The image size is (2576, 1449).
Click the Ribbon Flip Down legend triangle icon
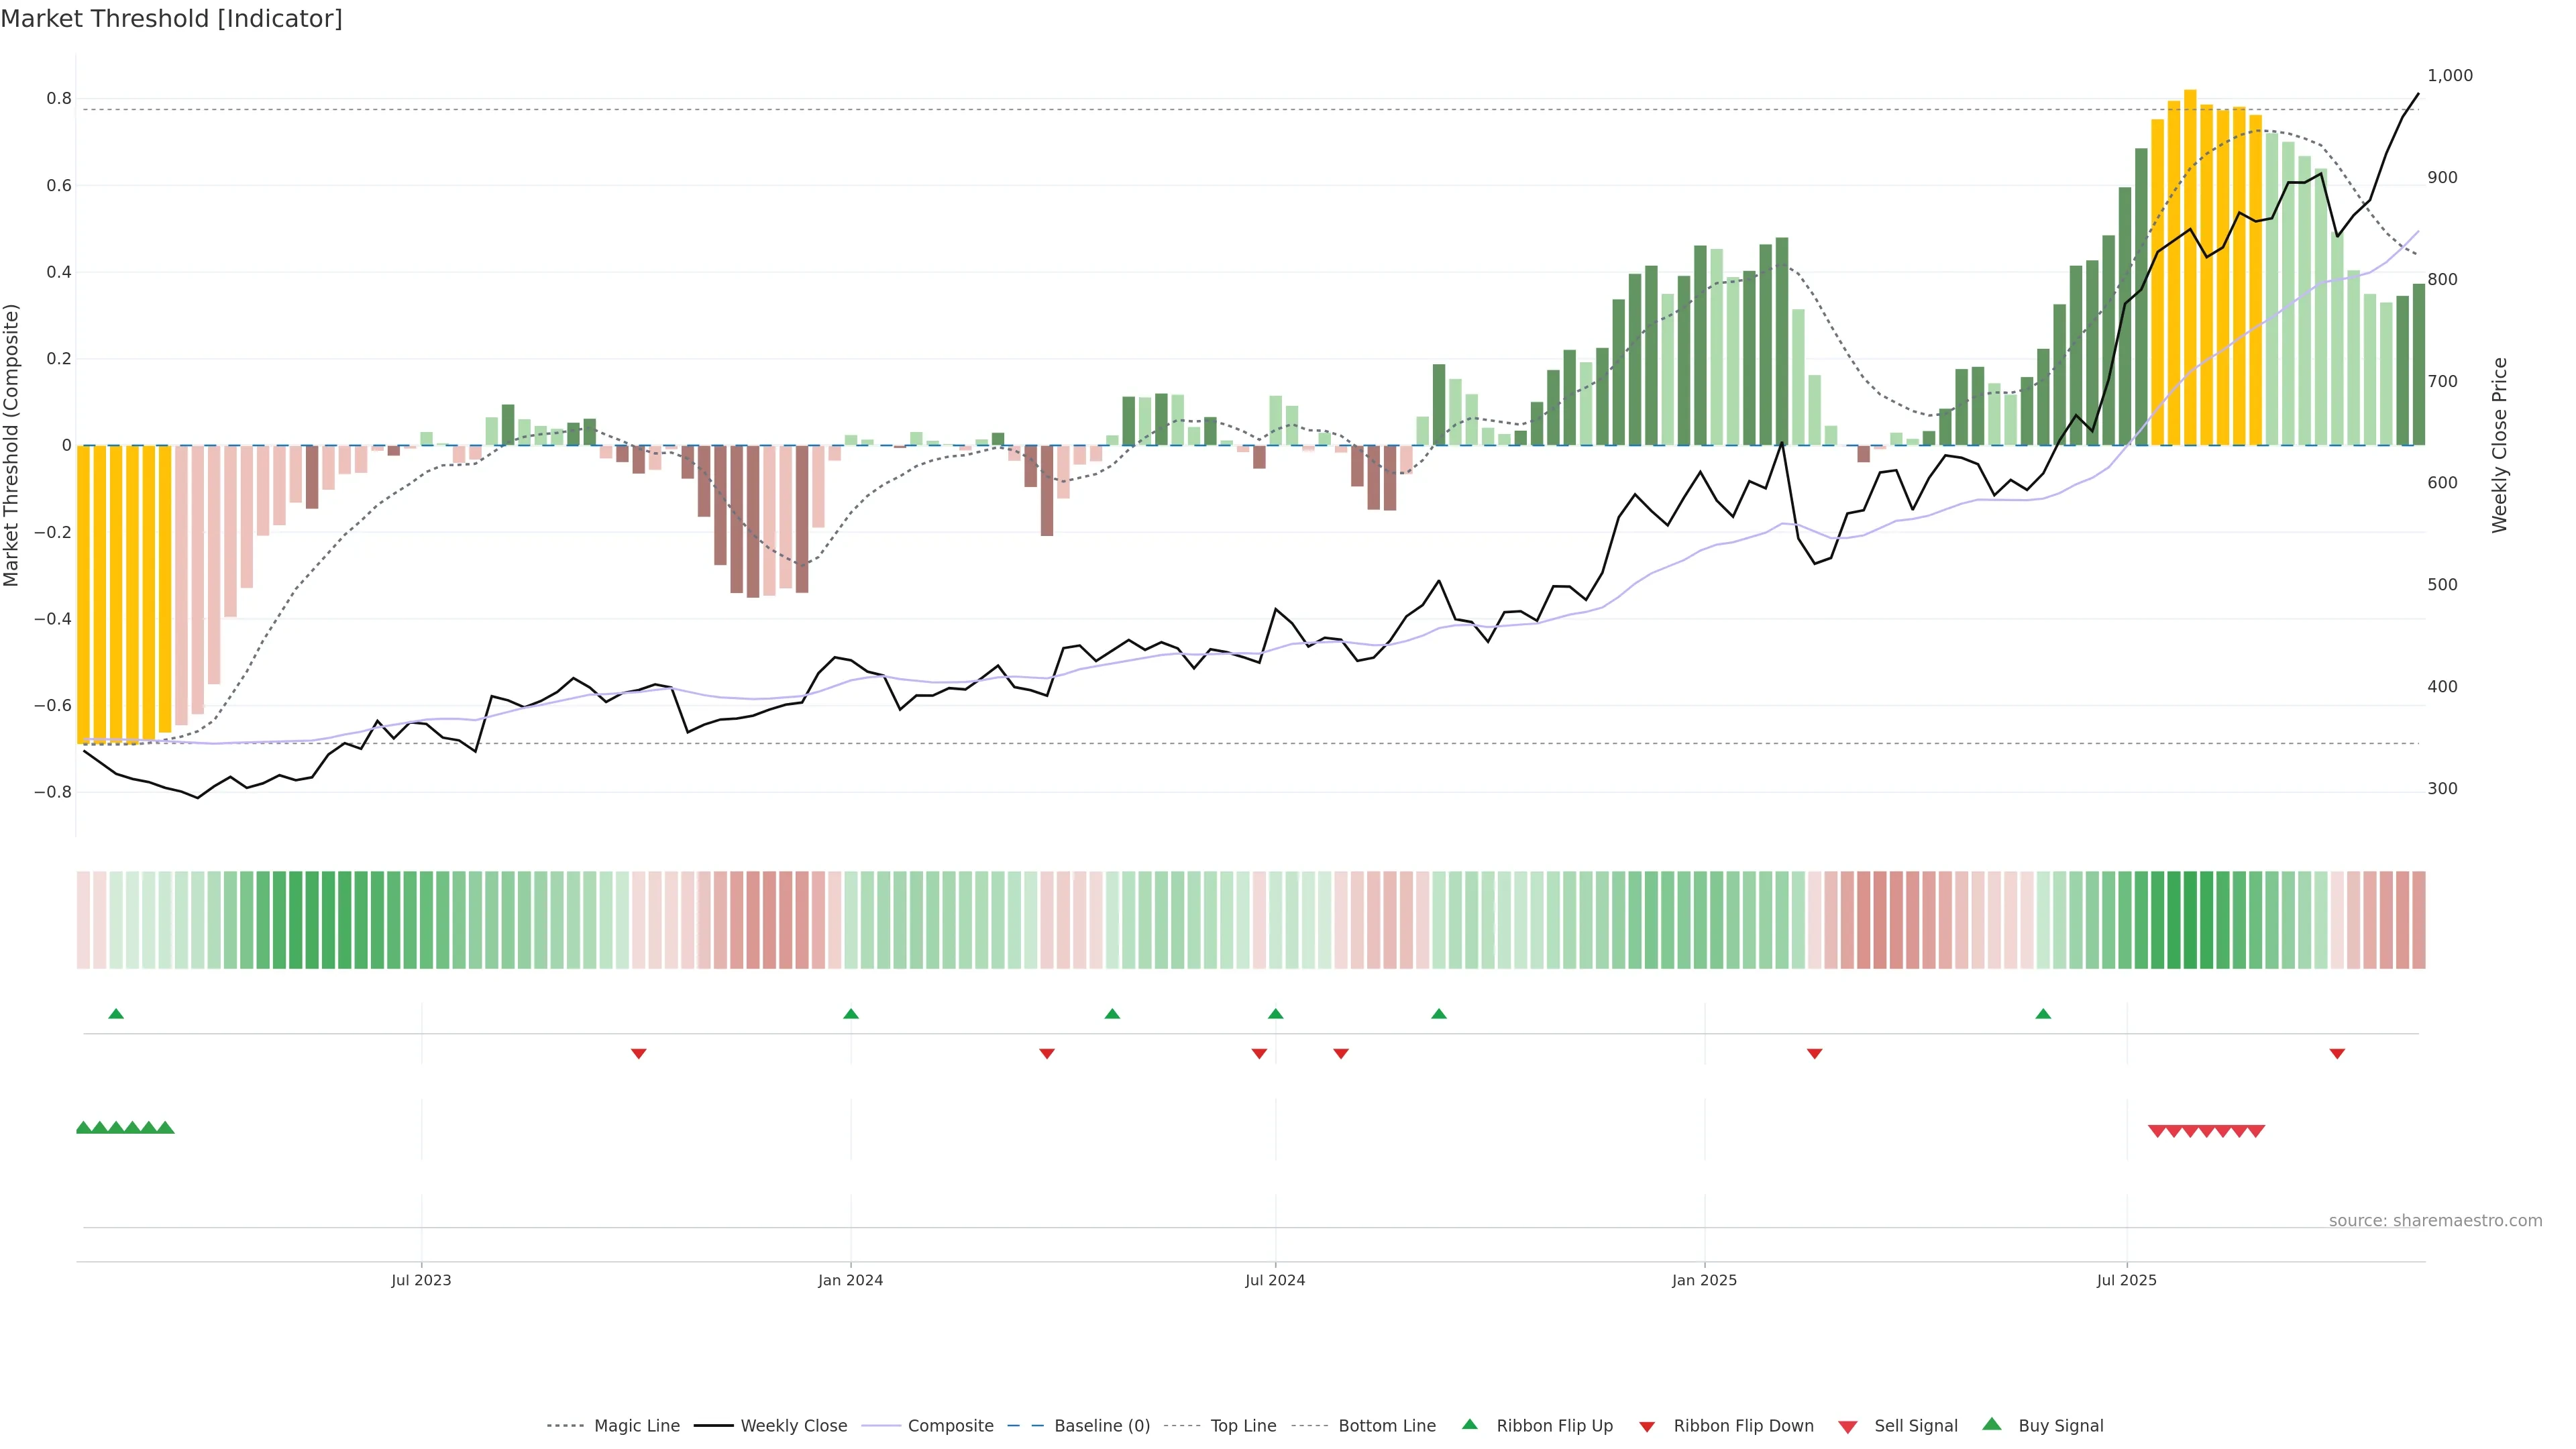tap(1647, 1426)
